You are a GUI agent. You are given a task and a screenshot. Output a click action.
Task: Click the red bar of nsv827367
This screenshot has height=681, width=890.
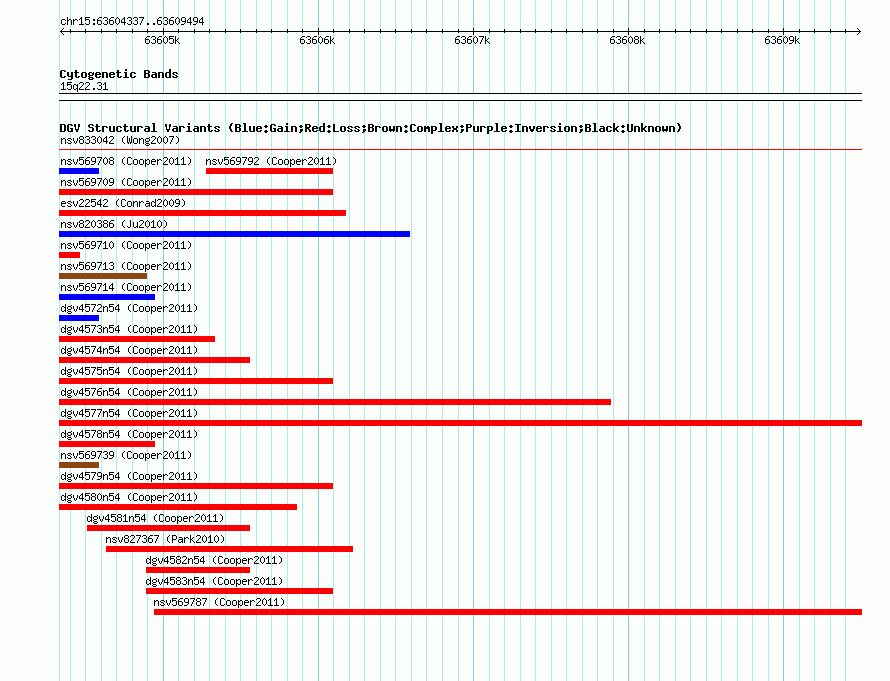coord(229,549)
